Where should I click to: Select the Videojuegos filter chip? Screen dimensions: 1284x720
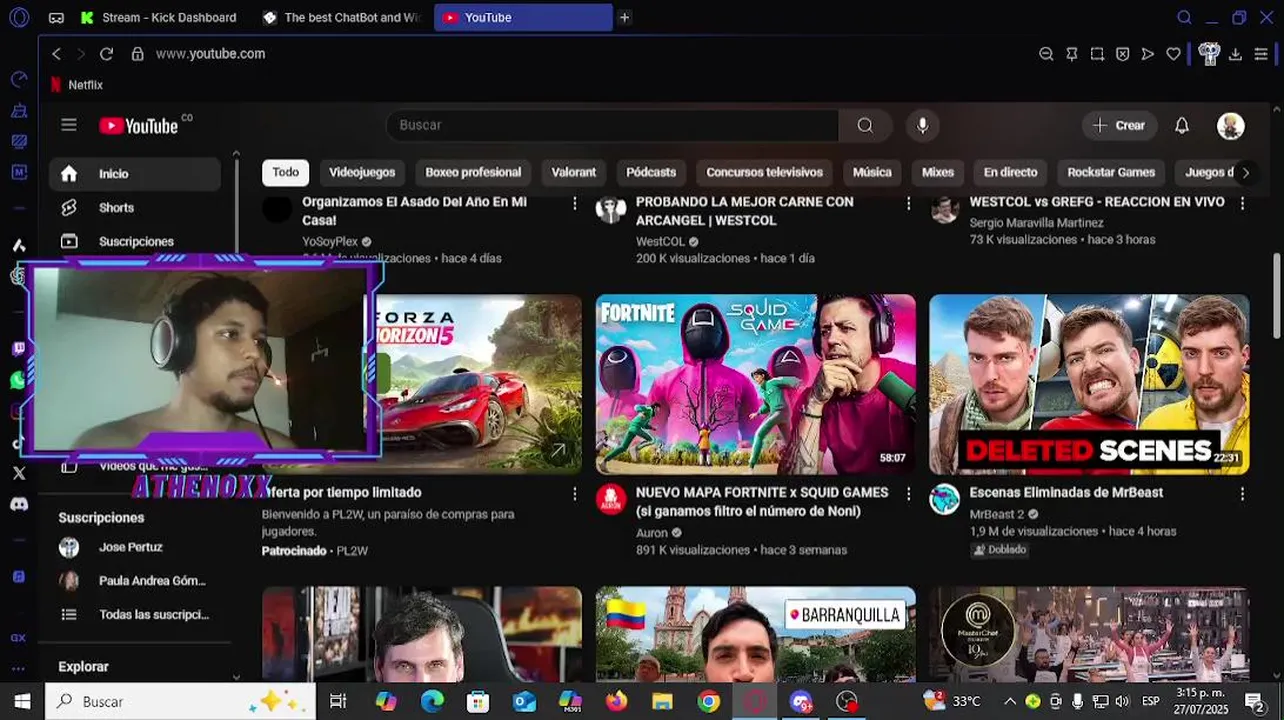[x=362, y=172]
